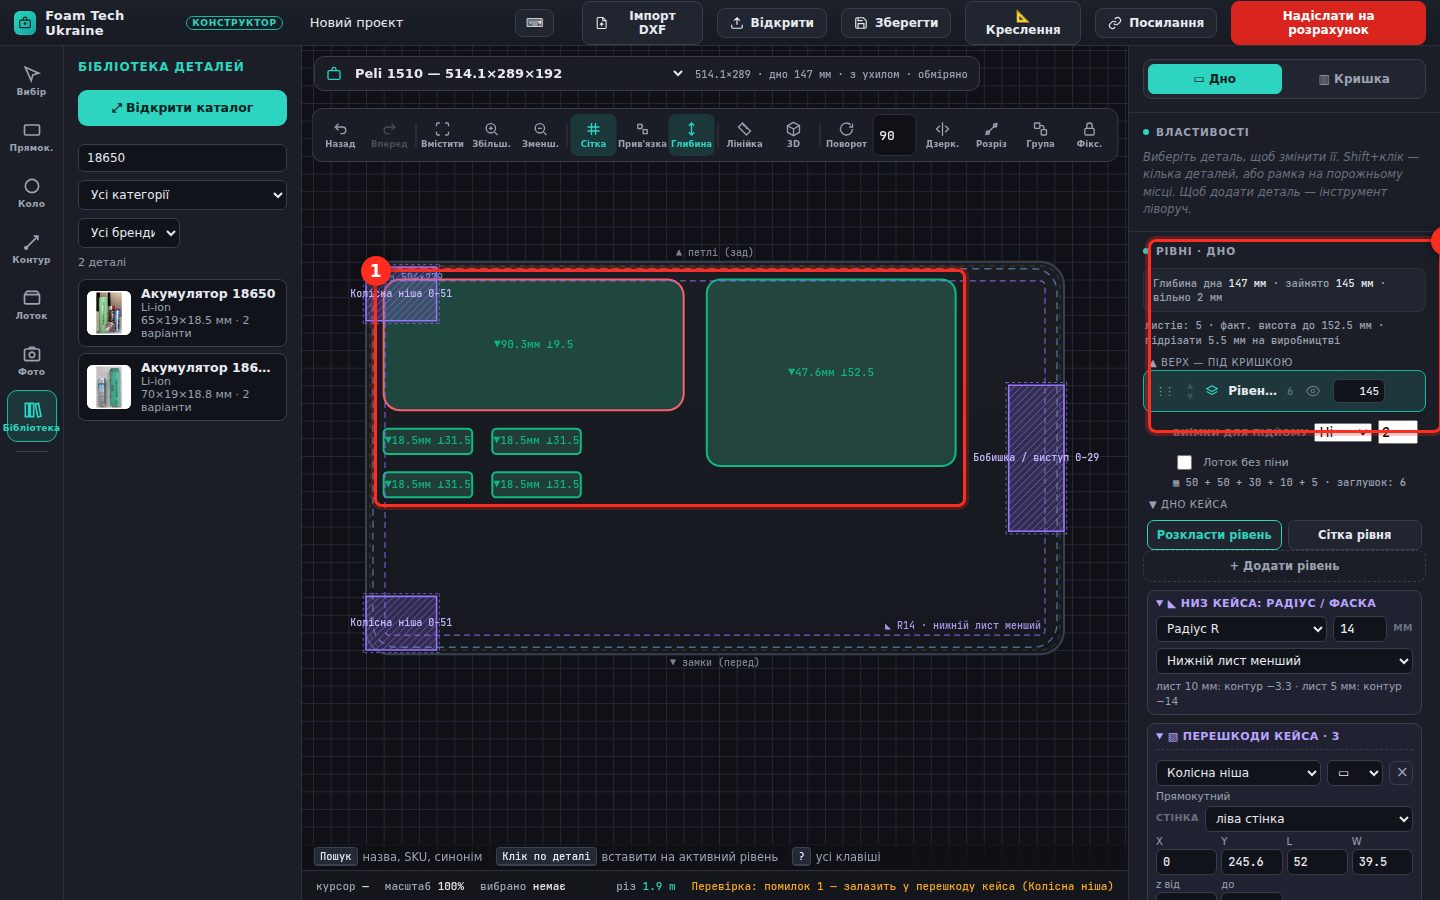Open the Нижній лист менший dropdown

1284,661
